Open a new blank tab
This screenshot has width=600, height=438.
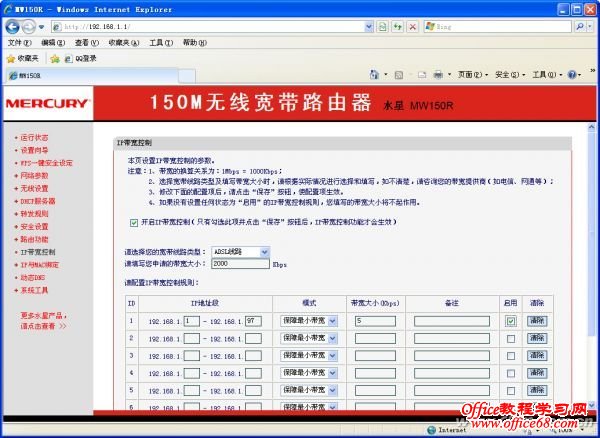click(187, 76)
